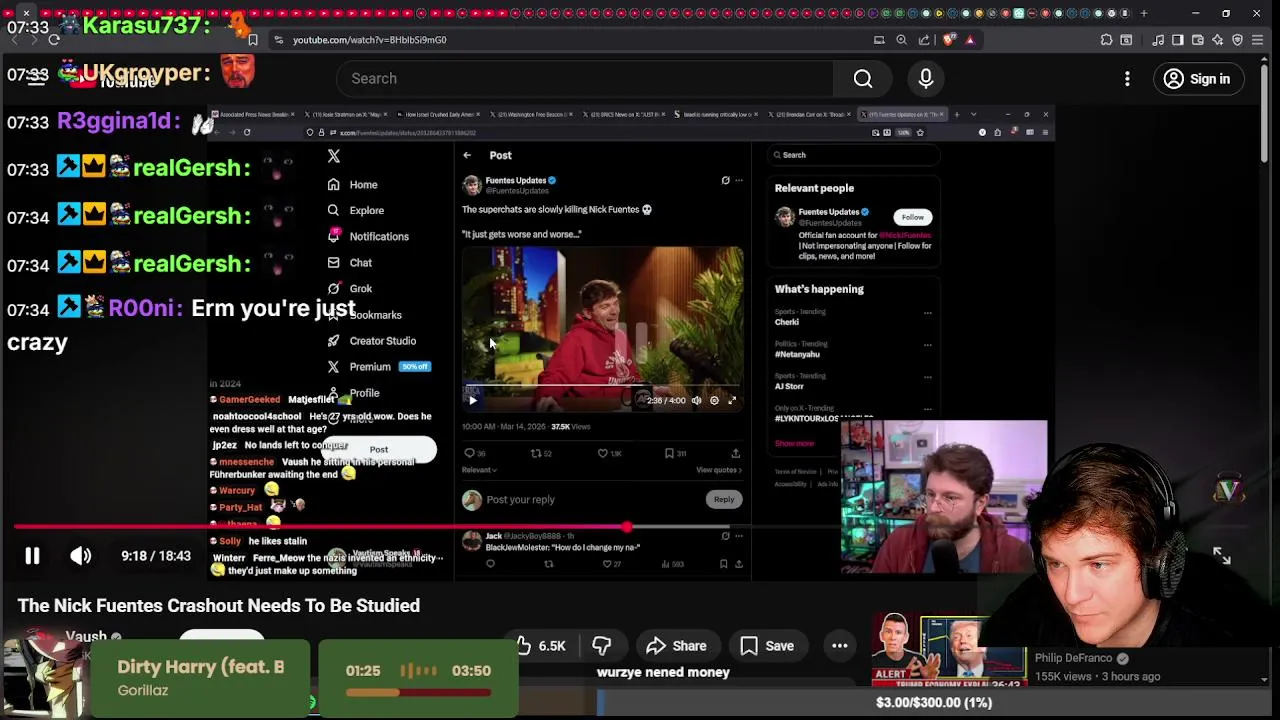1280x720 pixels.
Task: Open the Cherki trending topic
Action: click(787, 322)
